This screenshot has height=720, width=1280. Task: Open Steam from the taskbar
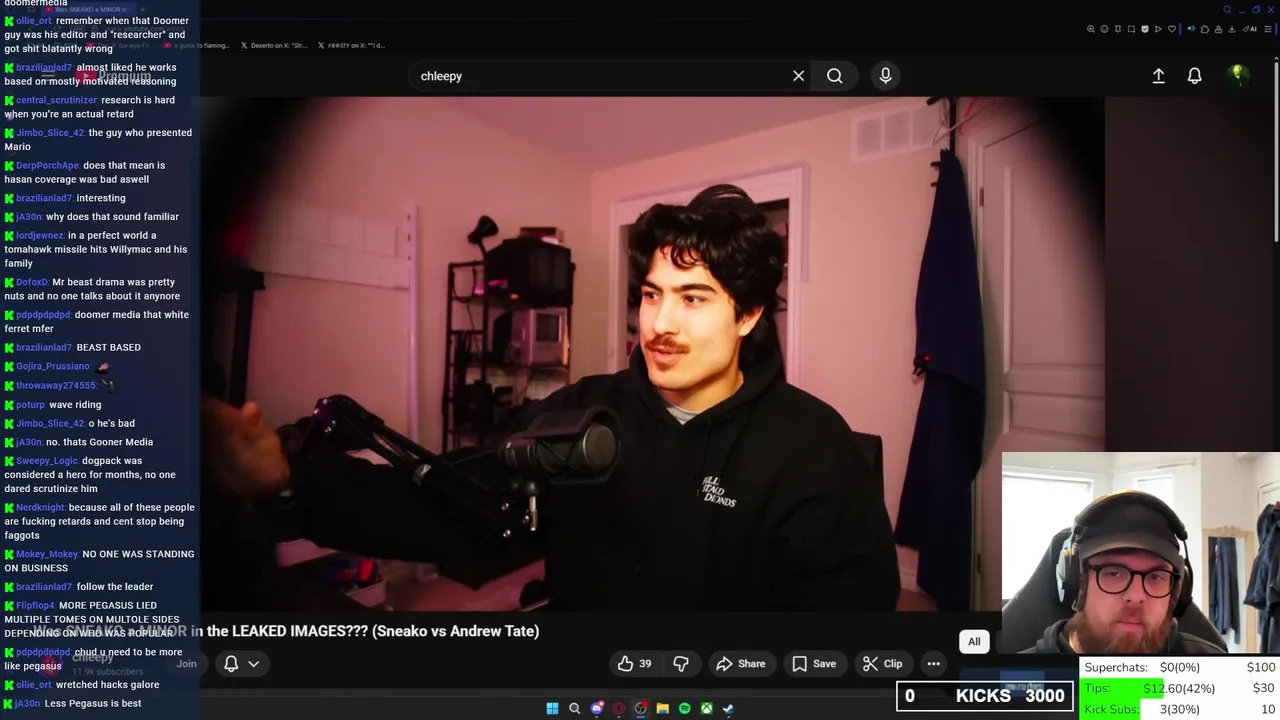point(728,708)
